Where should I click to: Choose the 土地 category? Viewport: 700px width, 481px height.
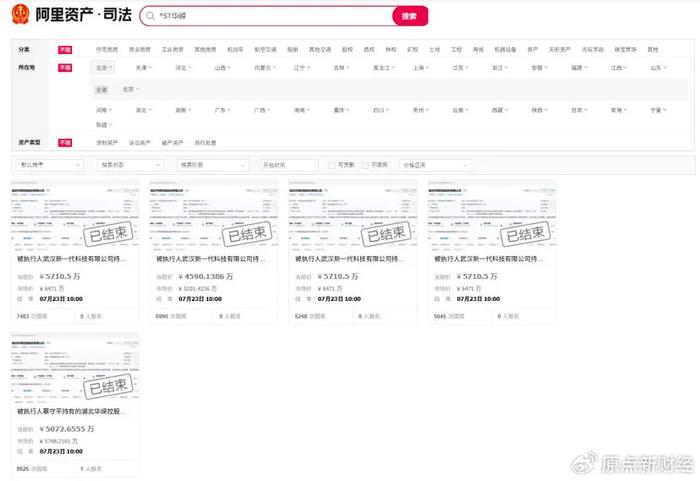pyautogui.click(x=434, y=50)
